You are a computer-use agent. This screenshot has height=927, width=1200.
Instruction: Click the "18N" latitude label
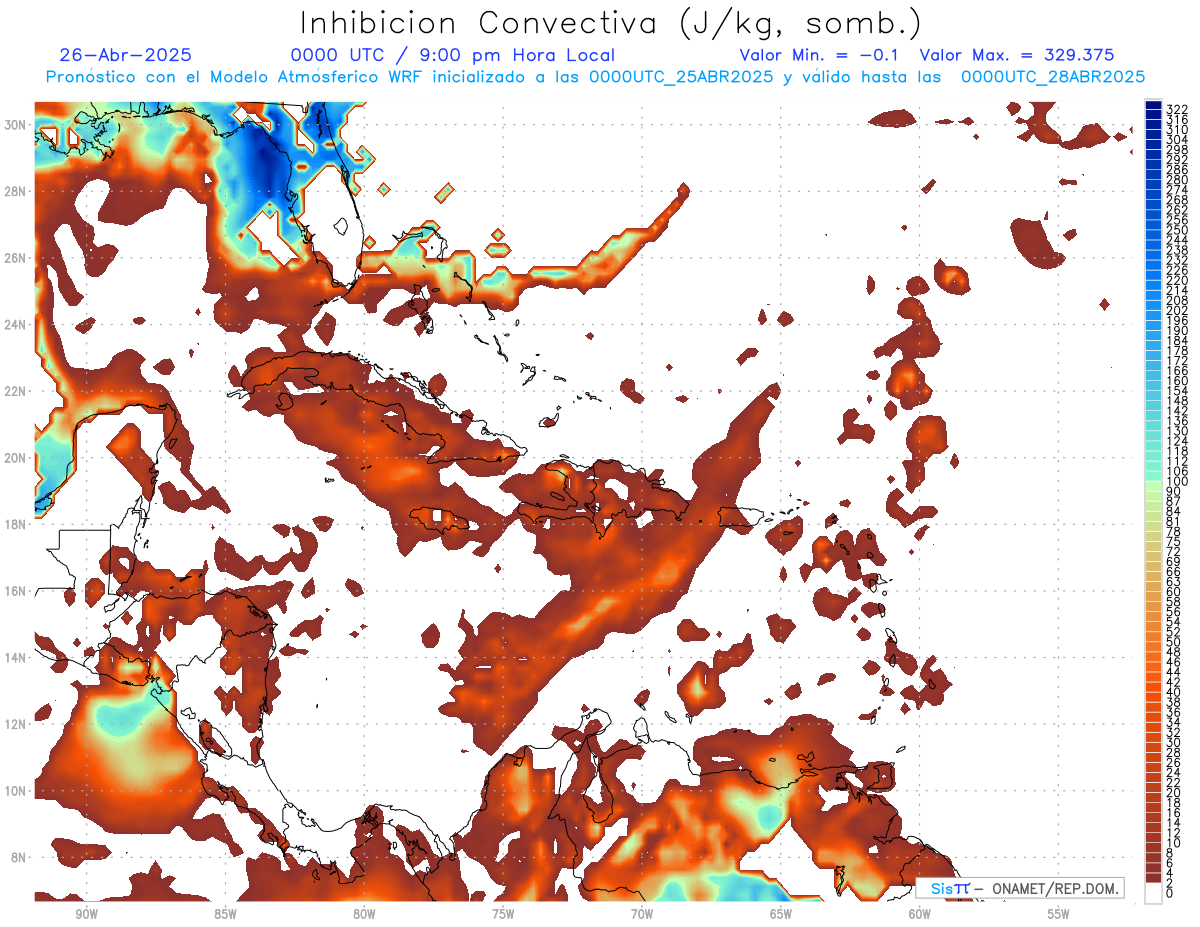click(17, 525)
